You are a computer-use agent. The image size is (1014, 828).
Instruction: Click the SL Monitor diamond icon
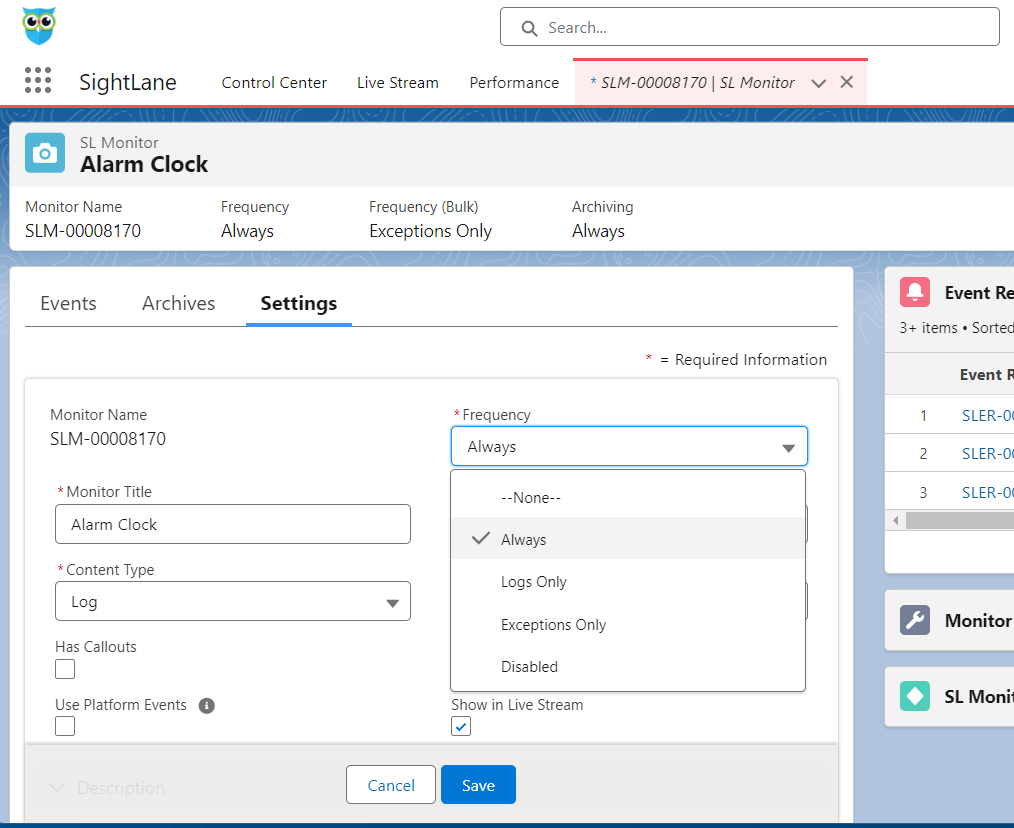point(914,696)
